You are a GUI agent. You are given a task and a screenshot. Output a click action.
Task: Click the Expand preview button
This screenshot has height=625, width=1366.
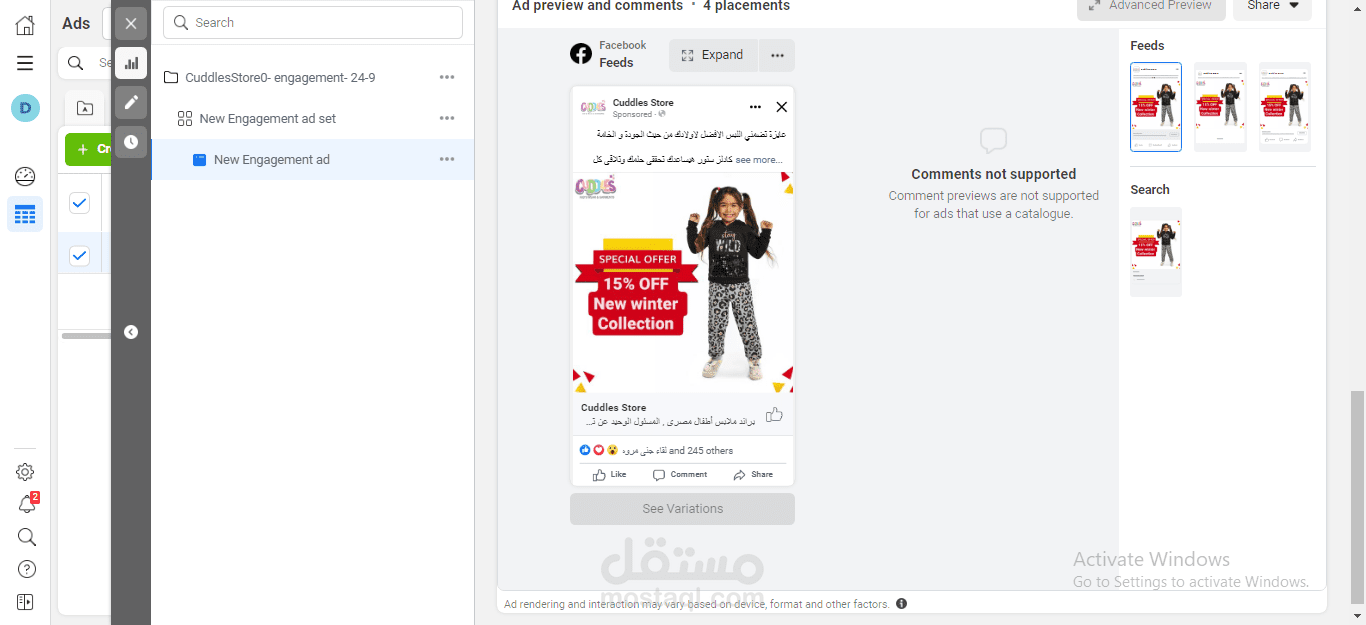click(713, 55)
